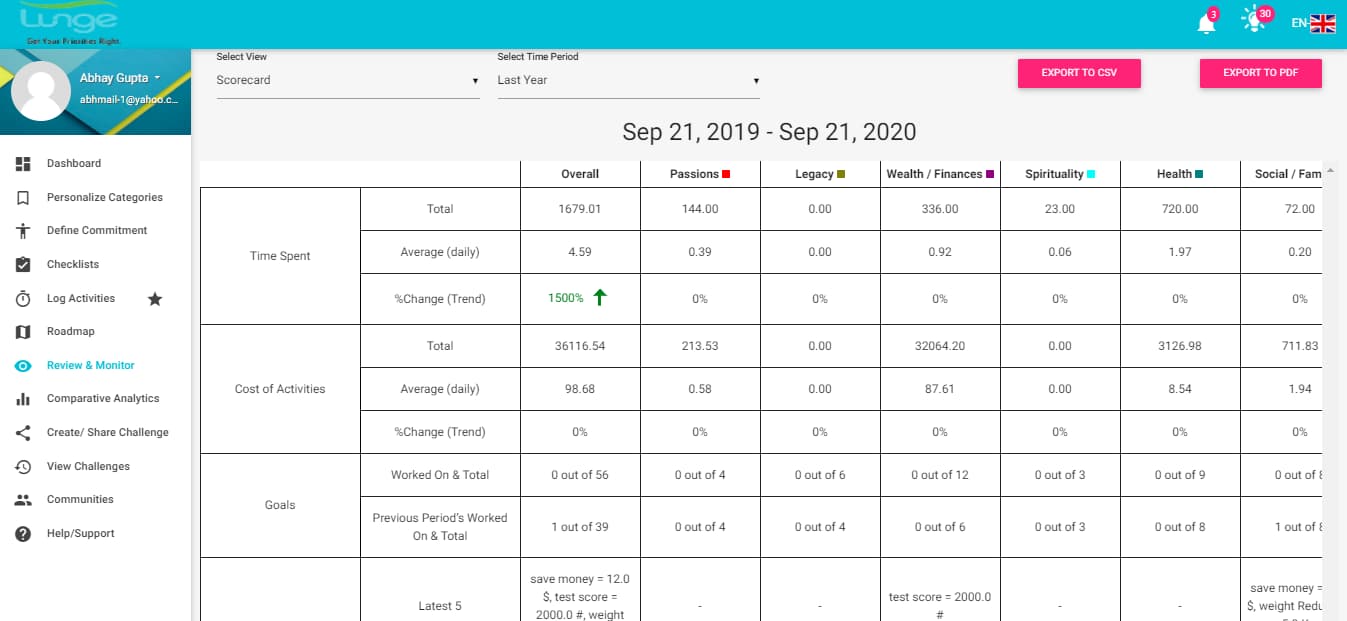The width and height of the screenshot is (1347, 621).
Task: Click the 1500% trend value
Action: click(565, 298)
